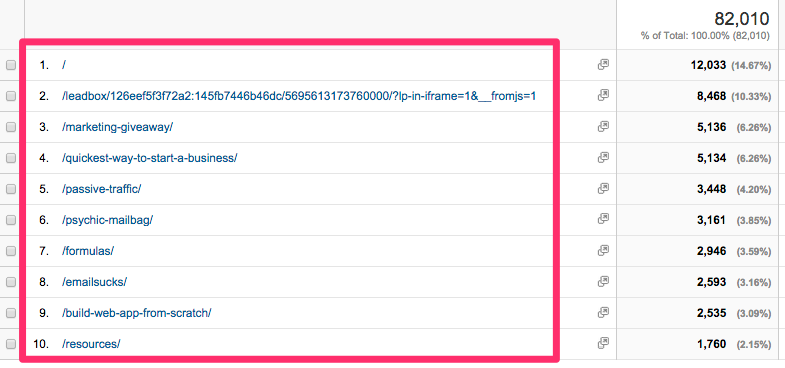Tick the checkbox for /resources/ row

tap(11, 344)
